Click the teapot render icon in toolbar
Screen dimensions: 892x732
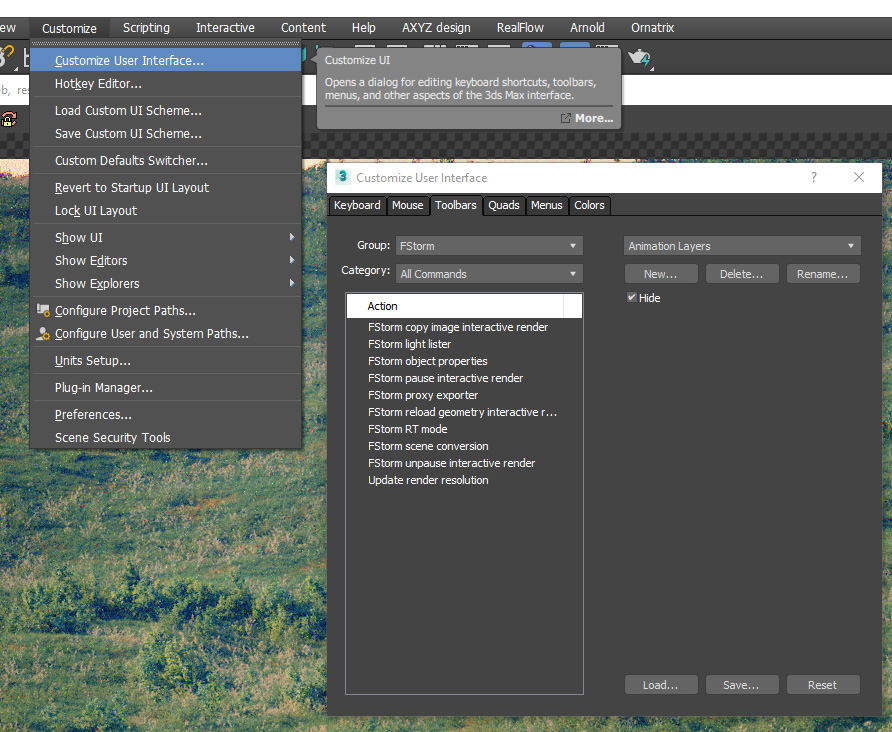638,58
